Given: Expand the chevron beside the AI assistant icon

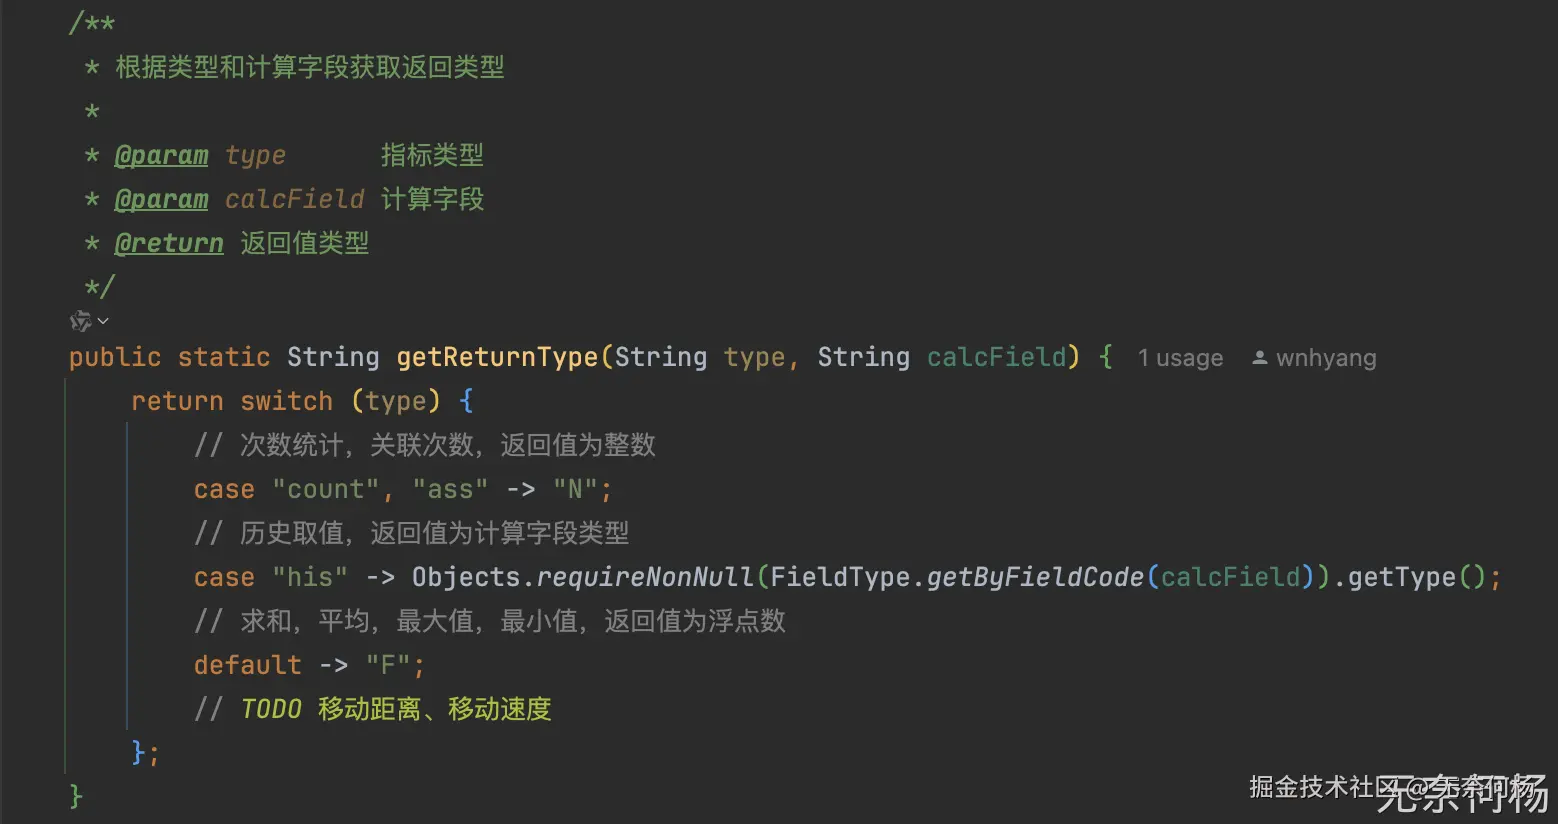Looking at the screenshot, I should (x=103, y=321).
